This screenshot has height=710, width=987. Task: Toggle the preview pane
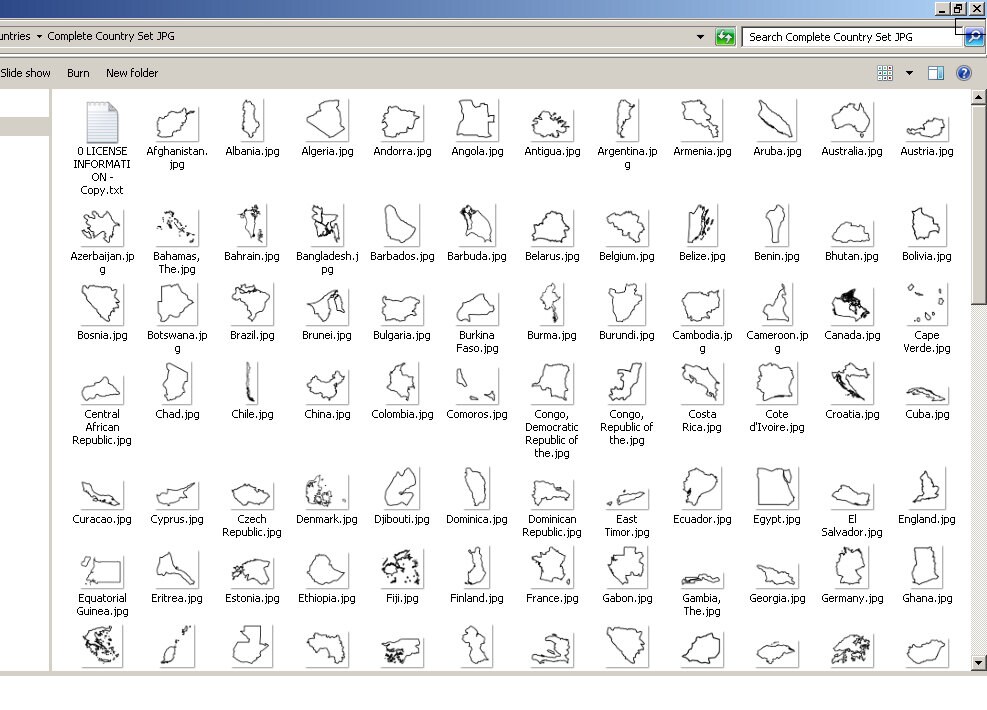click(x=936, y=72)
